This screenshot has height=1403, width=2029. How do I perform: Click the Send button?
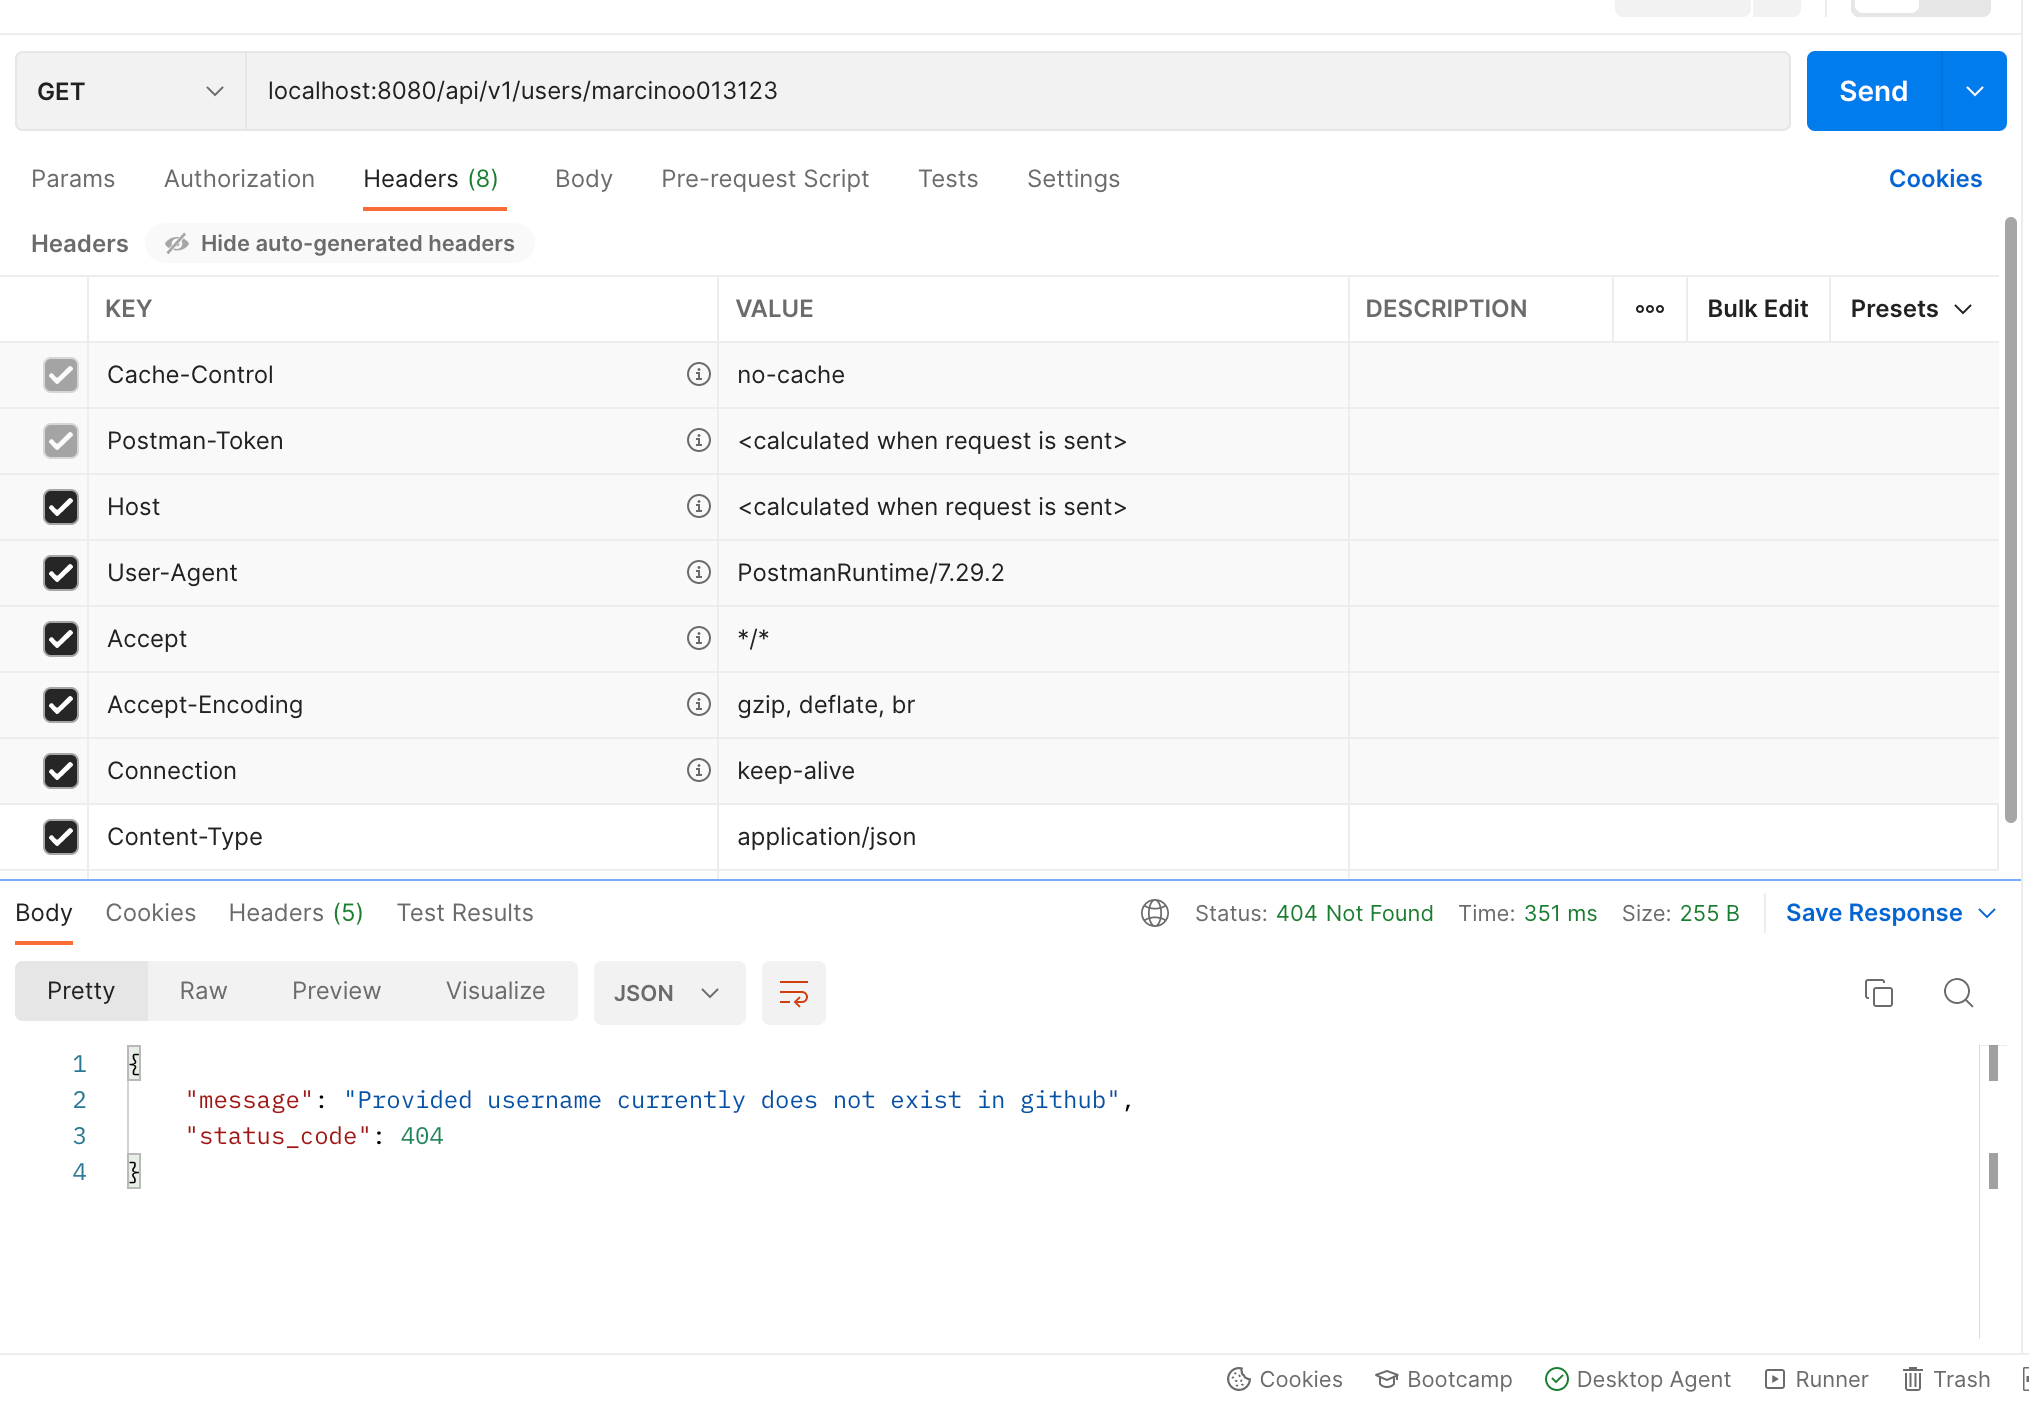click(1873, 91)
